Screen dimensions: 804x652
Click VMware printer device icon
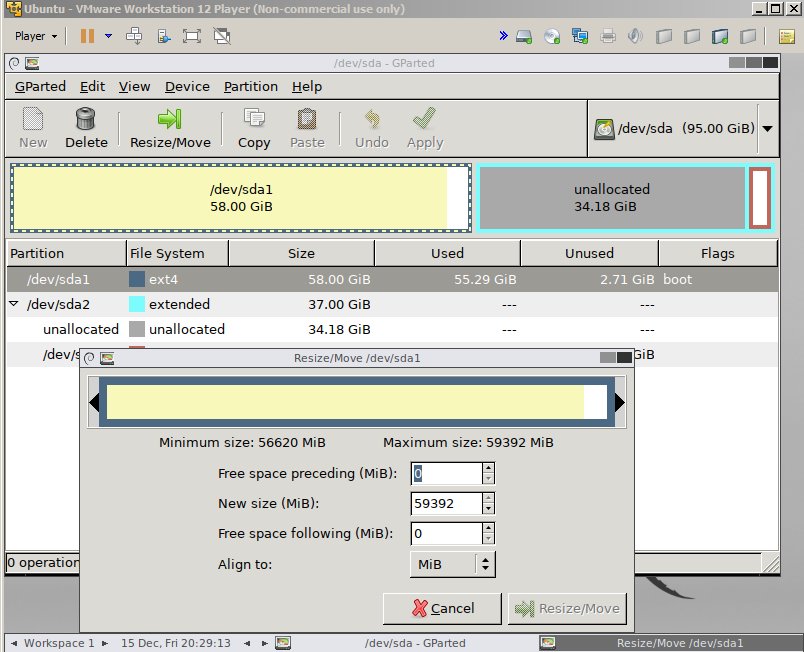pos(608,36)
